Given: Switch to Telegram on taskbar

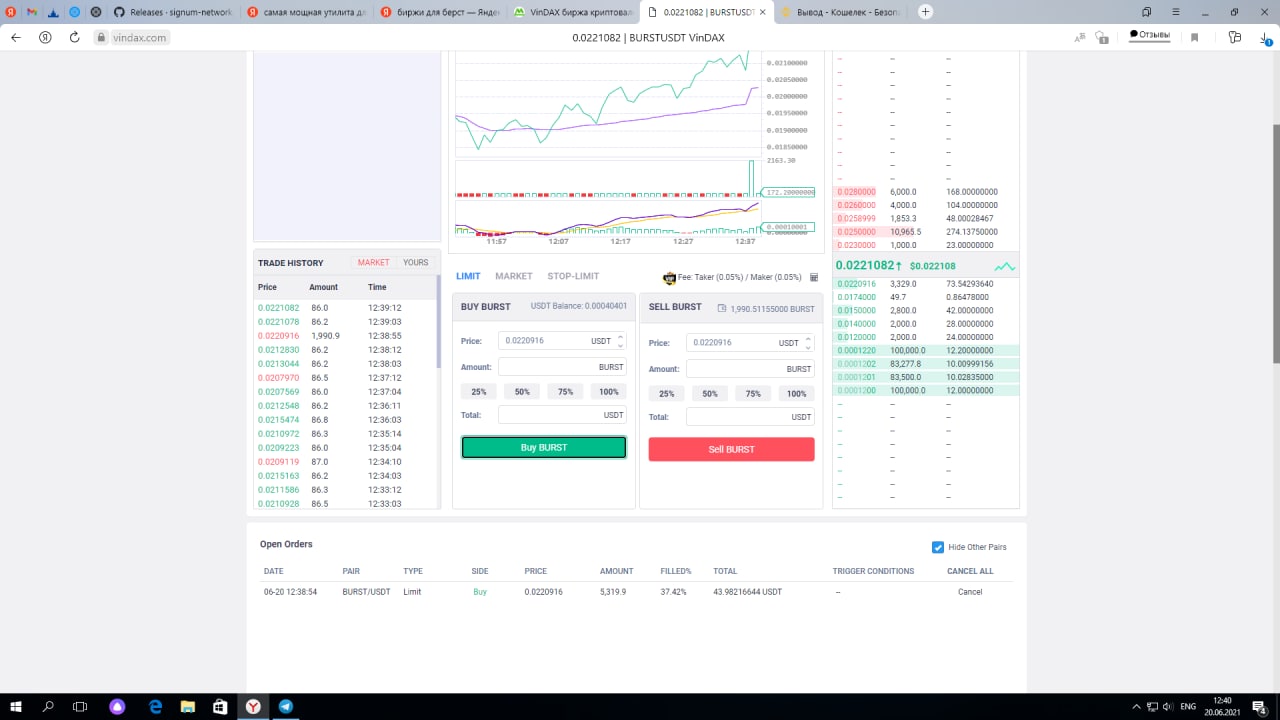Looking at the screenshot, I should [286, 706].
